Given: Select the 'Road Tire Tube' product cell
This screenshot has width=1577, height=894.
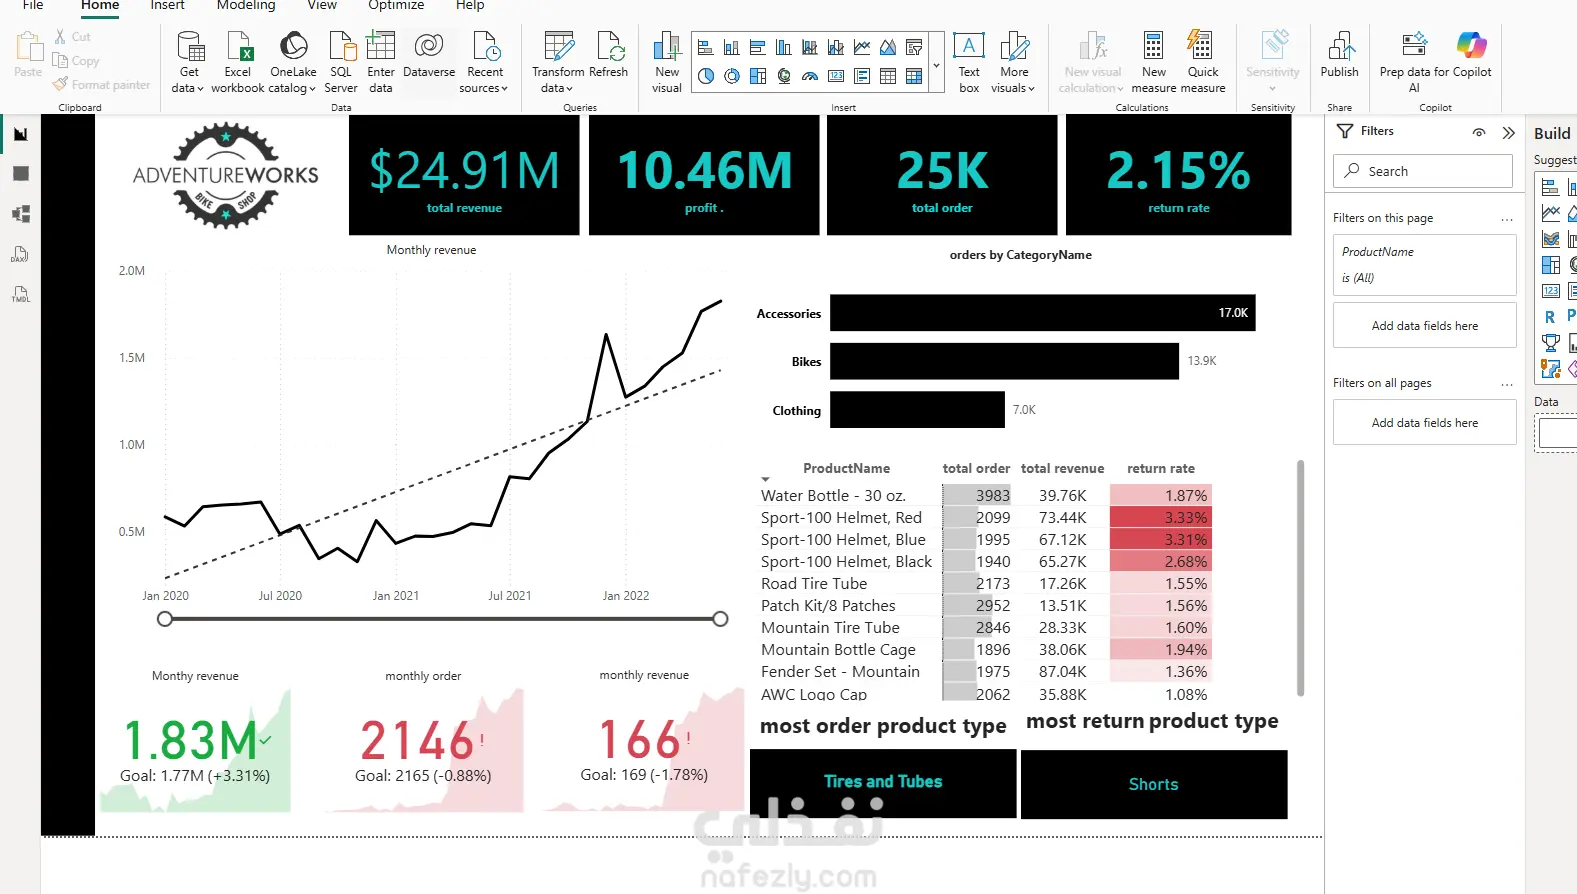Looking at the screenshot, I should pos(814,584).
